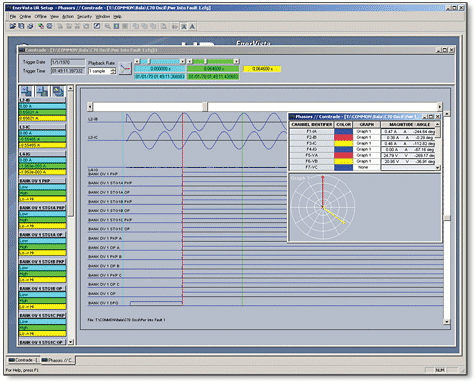Click the yellow time difference value box
This screenshot has width=476, height=383.
click(x=262, y=69)
